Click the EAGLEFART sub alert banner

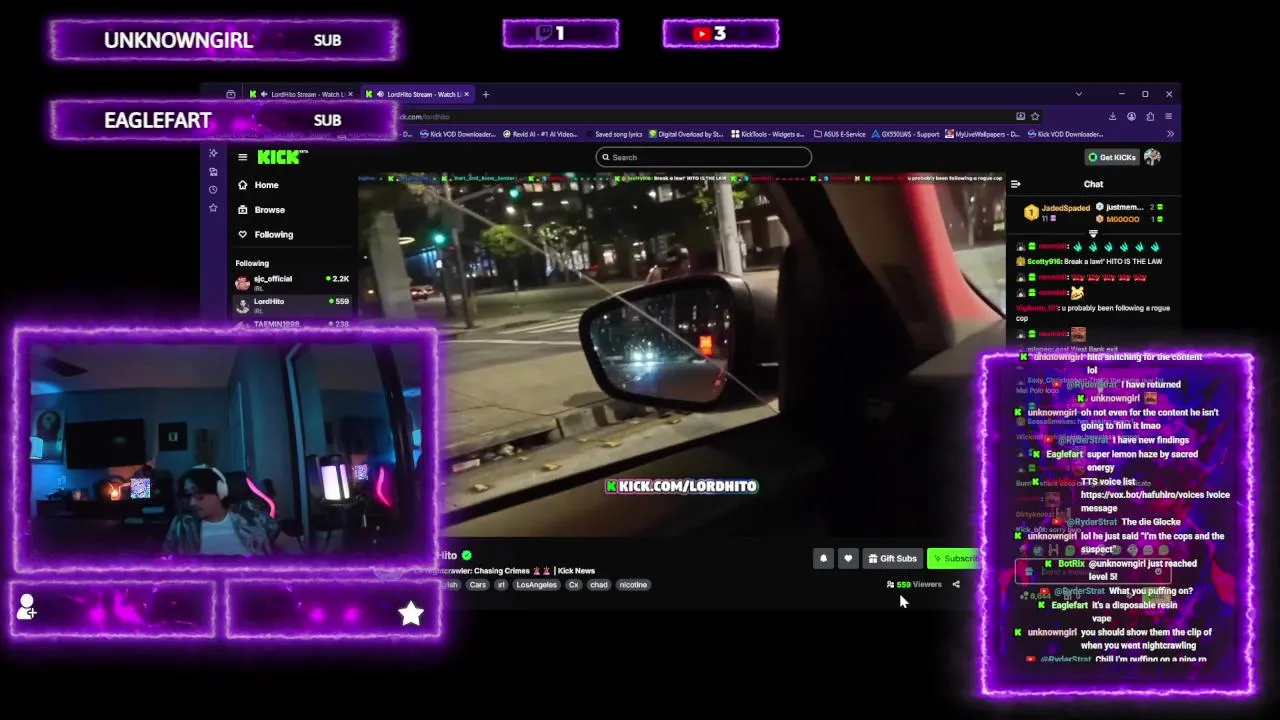[x=224, y=120]
